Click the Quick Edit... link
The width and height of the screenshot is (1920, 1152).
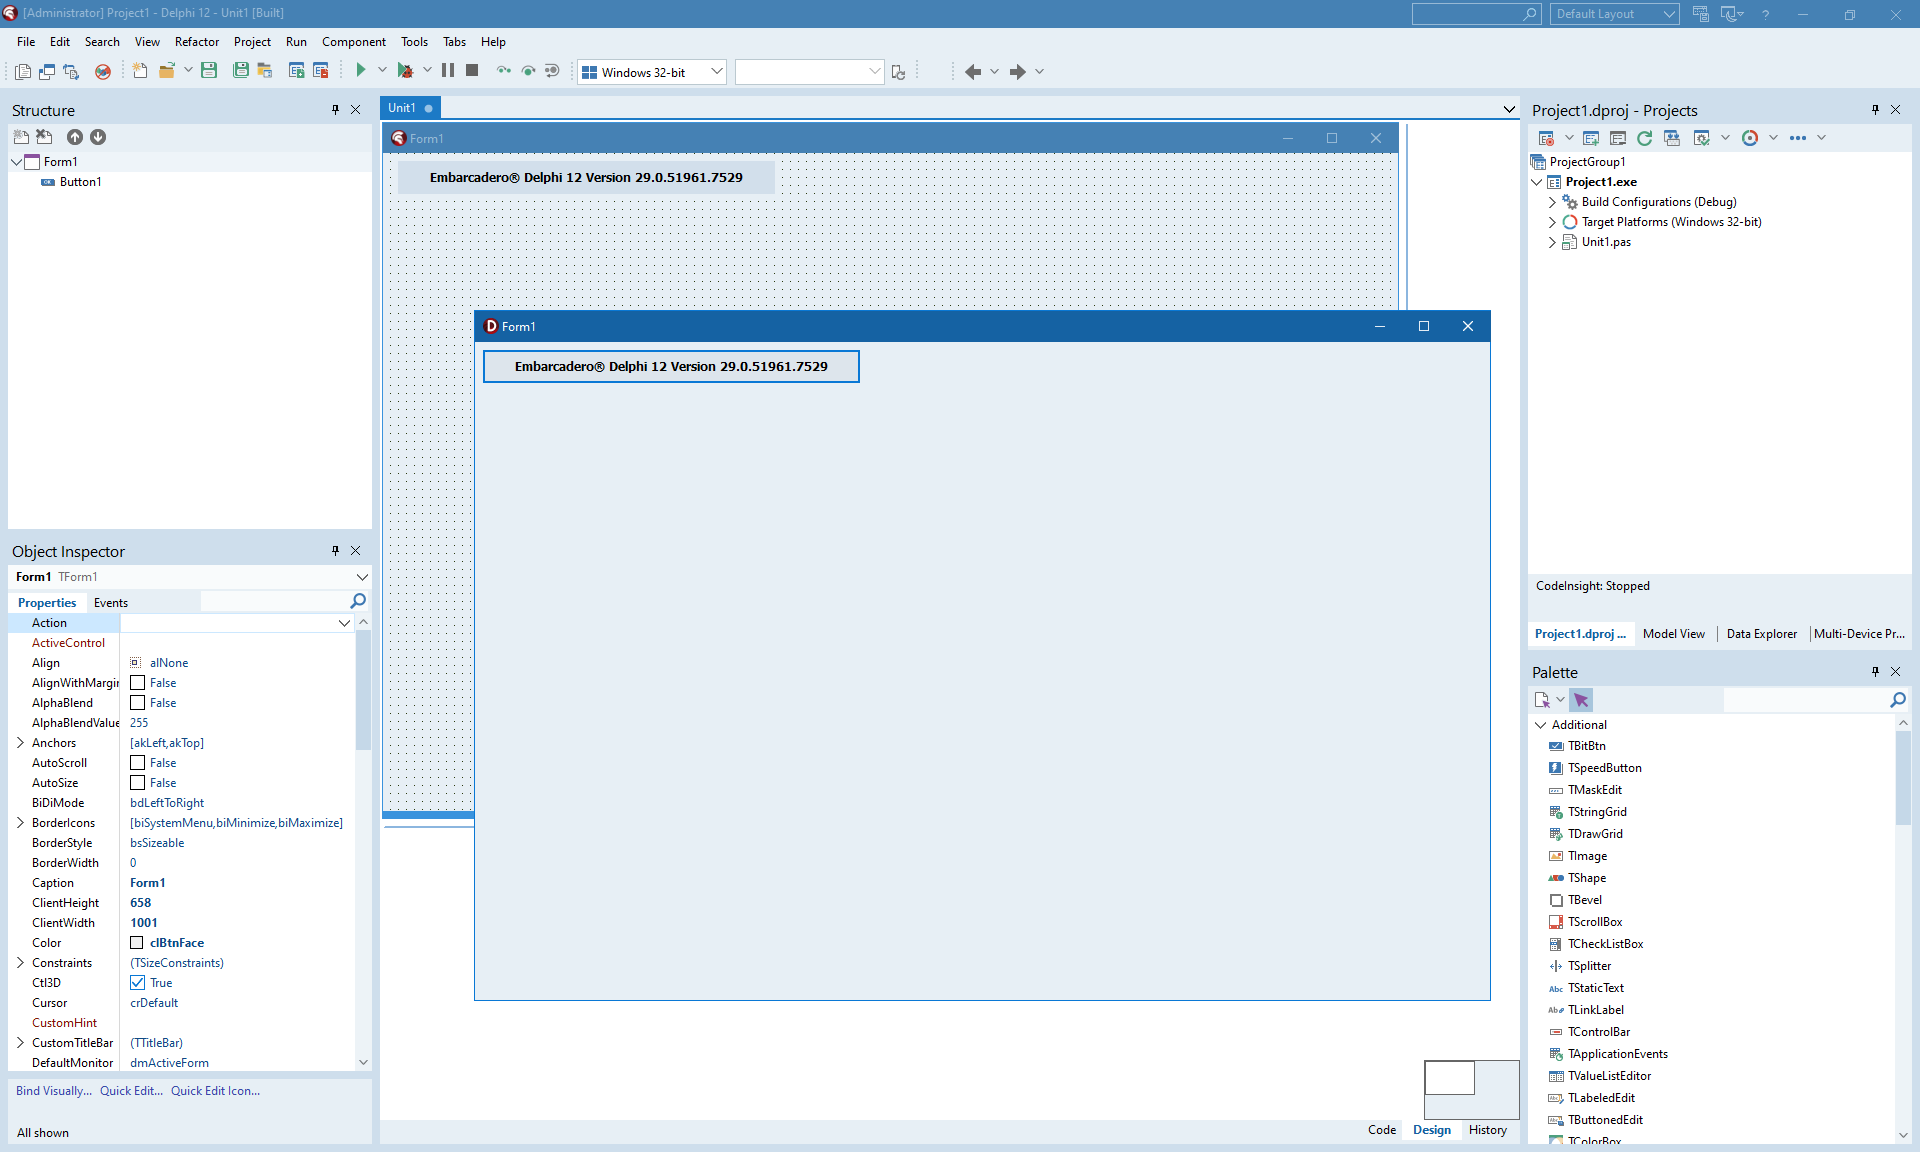131,1091
